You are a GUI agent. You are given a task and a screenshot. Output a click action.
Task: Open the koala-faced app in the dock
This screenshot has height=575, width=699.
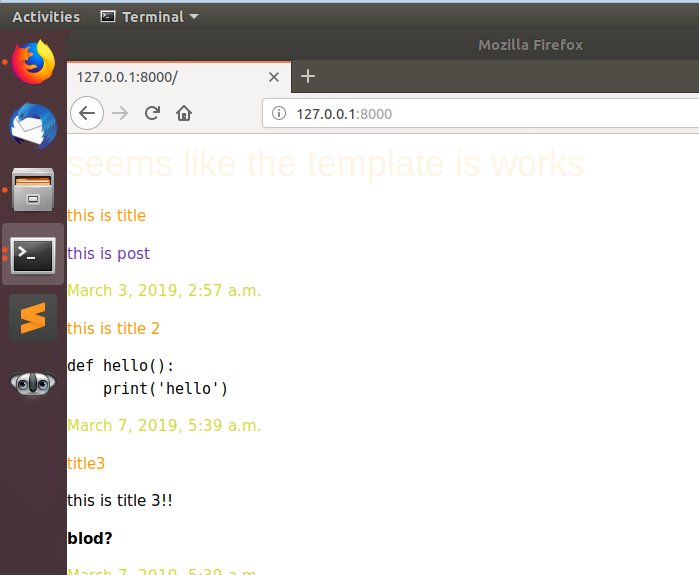click(x=33, y=383)
